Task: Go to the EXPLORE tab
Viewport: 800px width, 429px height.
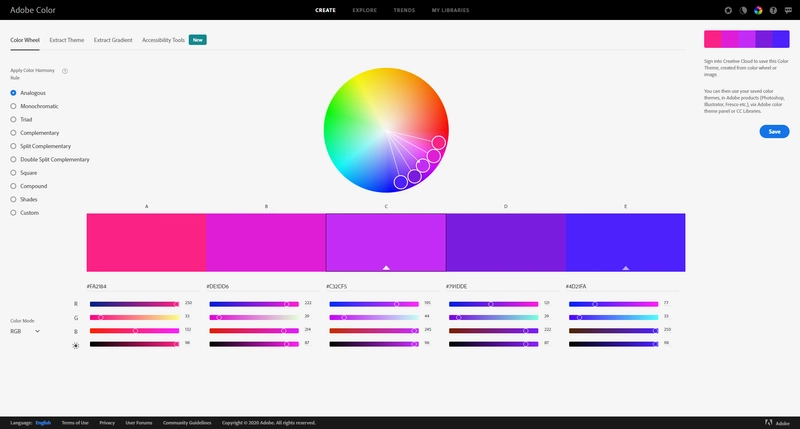Action: (364, 10)
